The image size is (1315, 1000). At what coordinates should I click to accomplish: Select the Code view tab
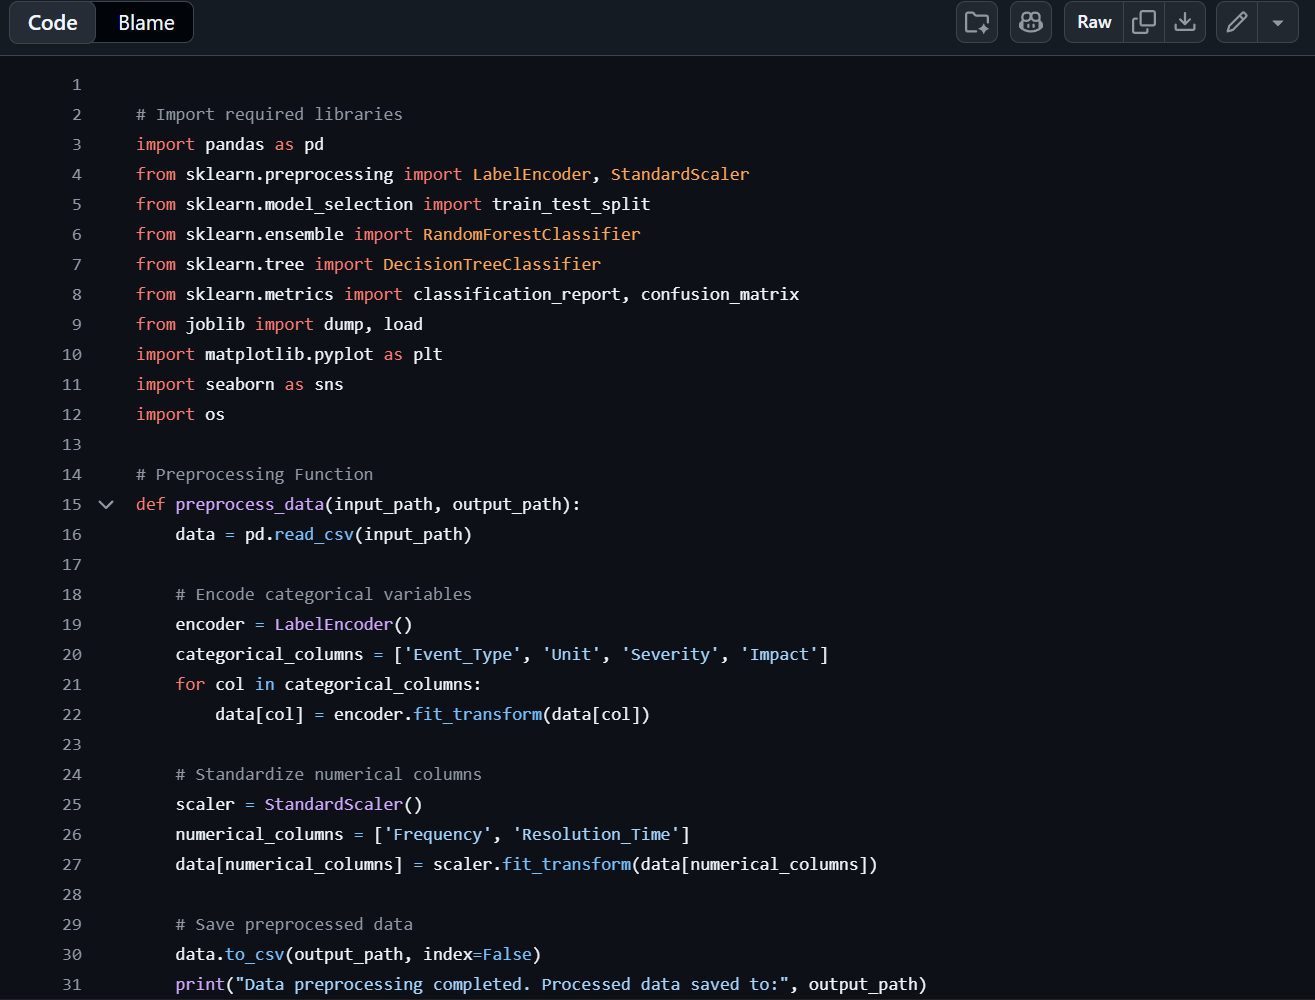(x=53, y=23)
